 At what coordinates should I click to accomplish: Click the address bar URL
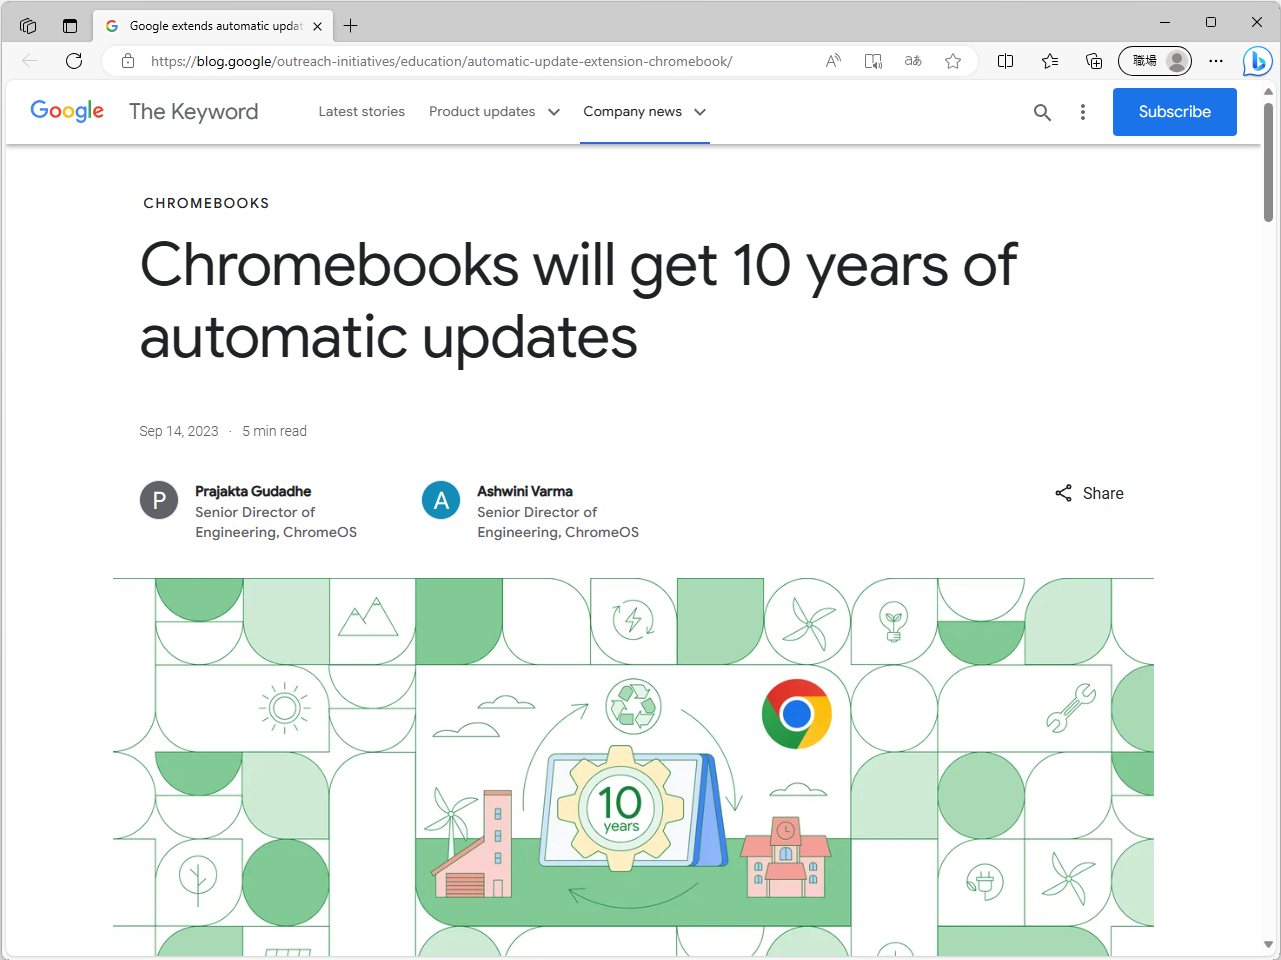[440, 61]
